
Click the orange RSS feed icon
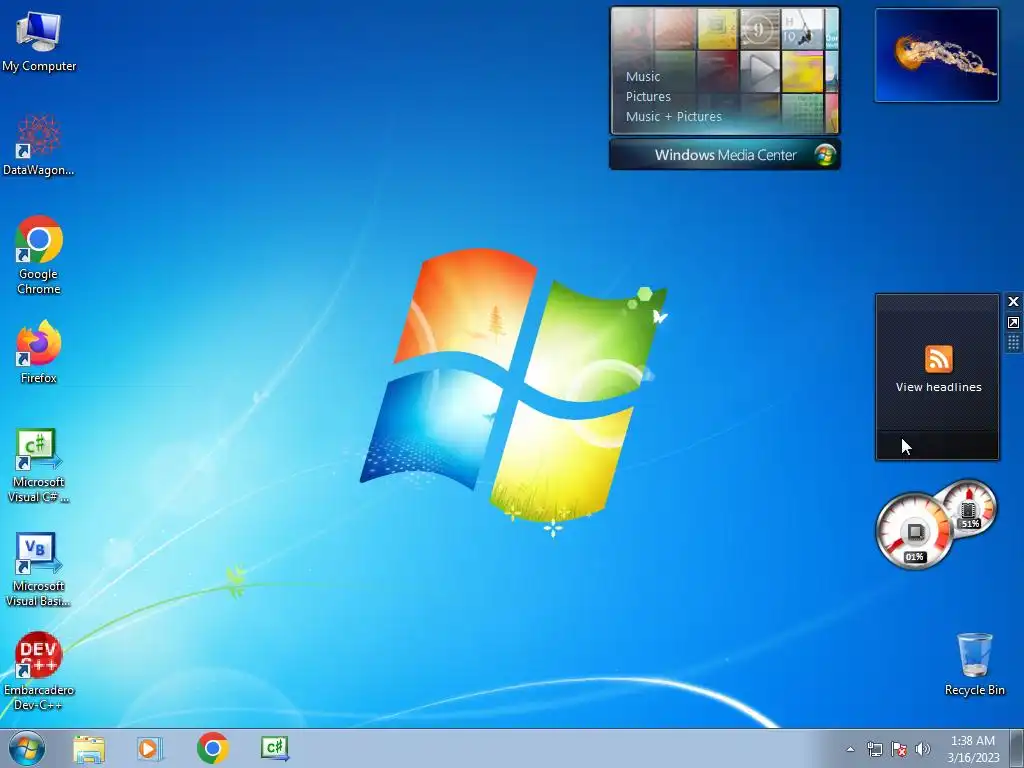(938, 359)
